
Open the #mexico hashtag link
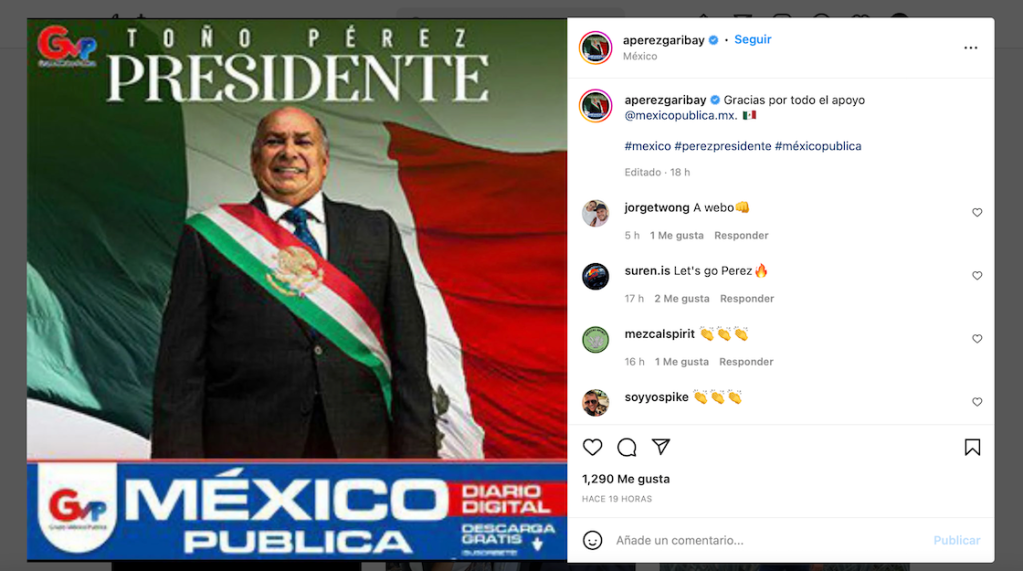[647, 146]
